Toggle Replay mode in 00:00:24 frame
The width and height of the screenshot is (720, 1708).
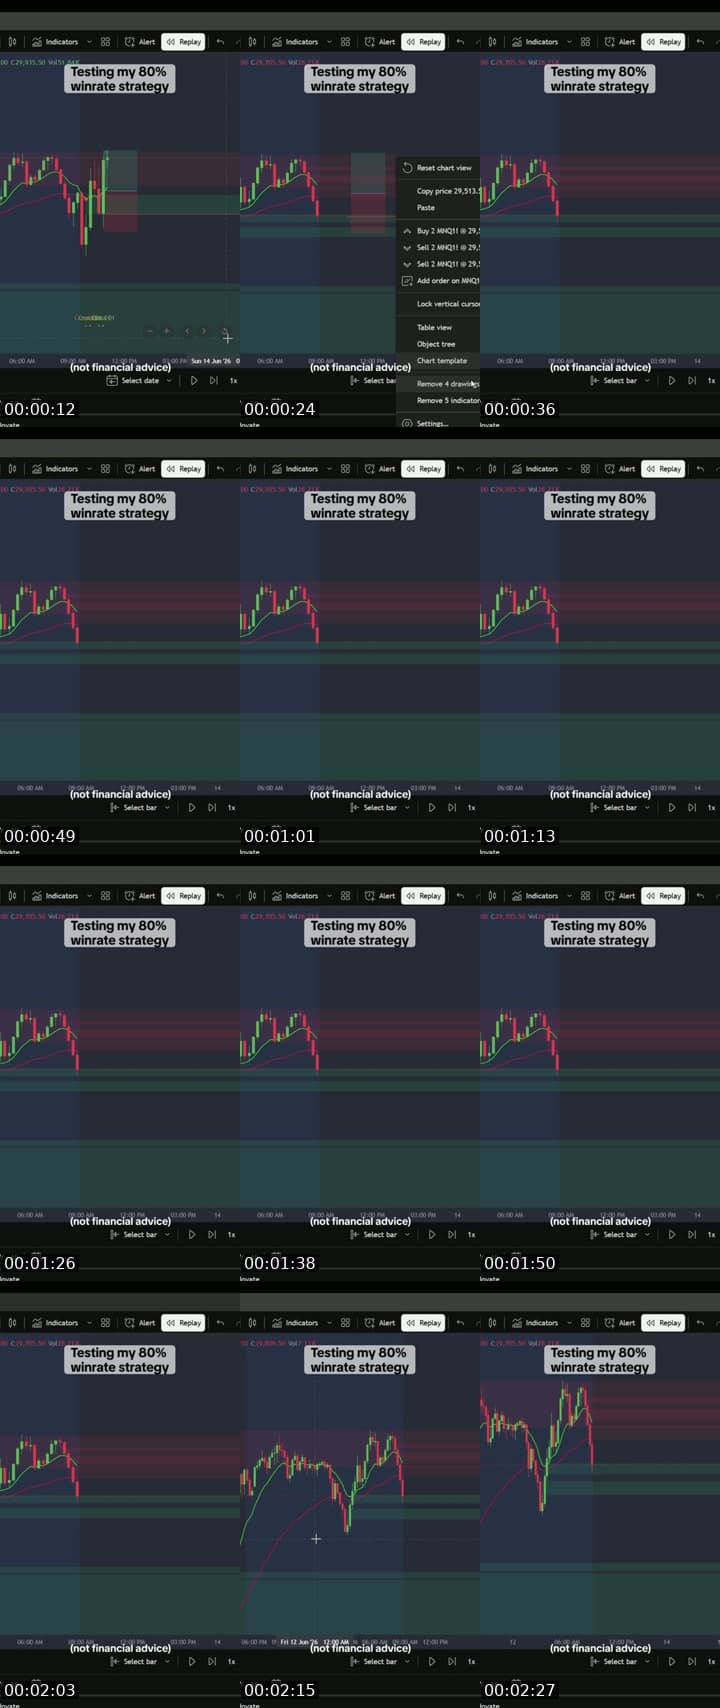[423, 42]
